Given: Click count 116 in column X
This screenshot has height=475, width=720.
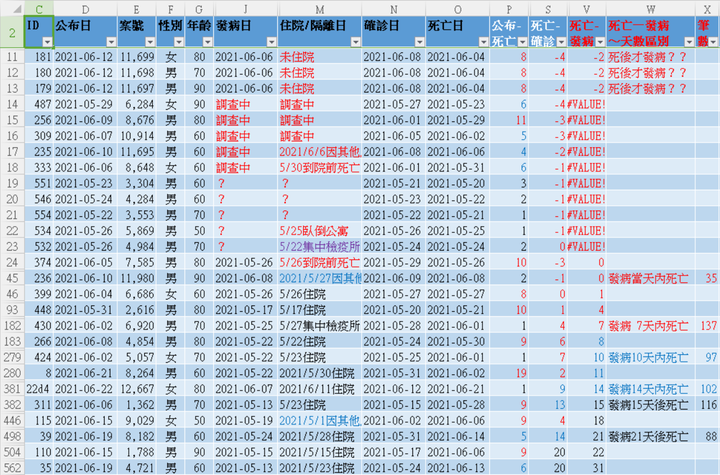Looking at the screenshot, I should click(x=708, y=405).
